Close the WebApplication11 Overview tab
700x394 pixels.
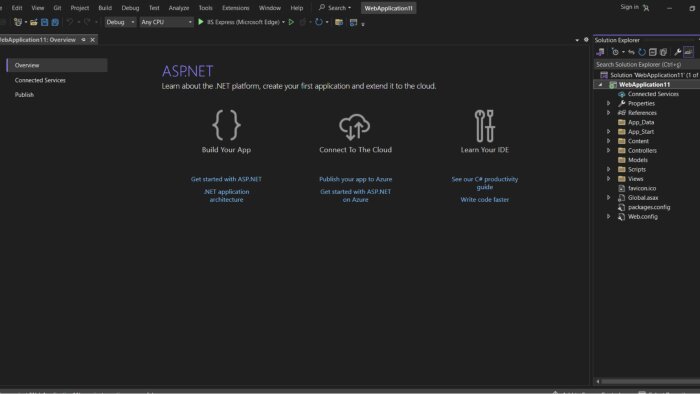pos(92,40)
